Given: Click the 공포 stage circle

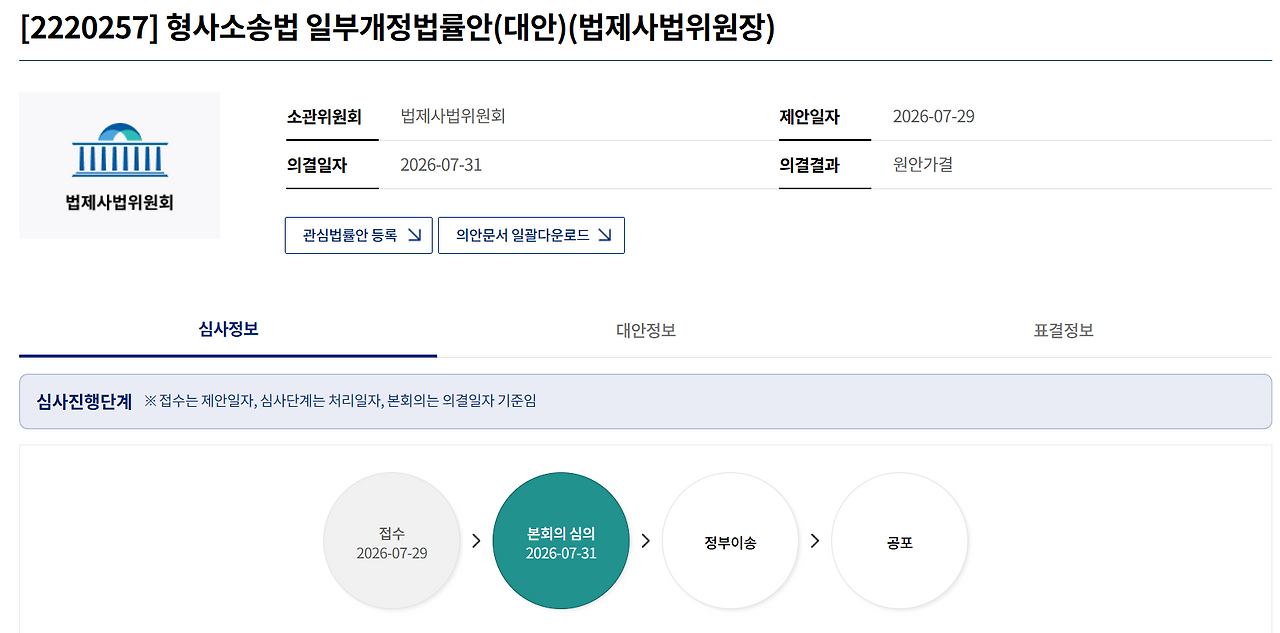Looking at the screenshot, I should 900,541.
